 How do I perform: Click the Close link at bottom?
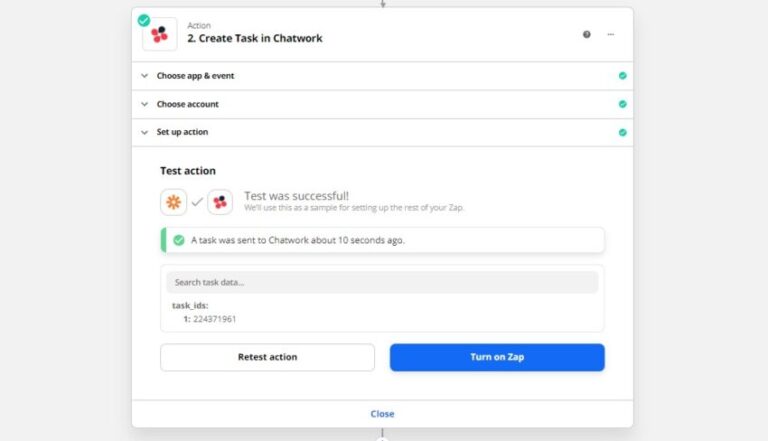click(x=382, y=414)
